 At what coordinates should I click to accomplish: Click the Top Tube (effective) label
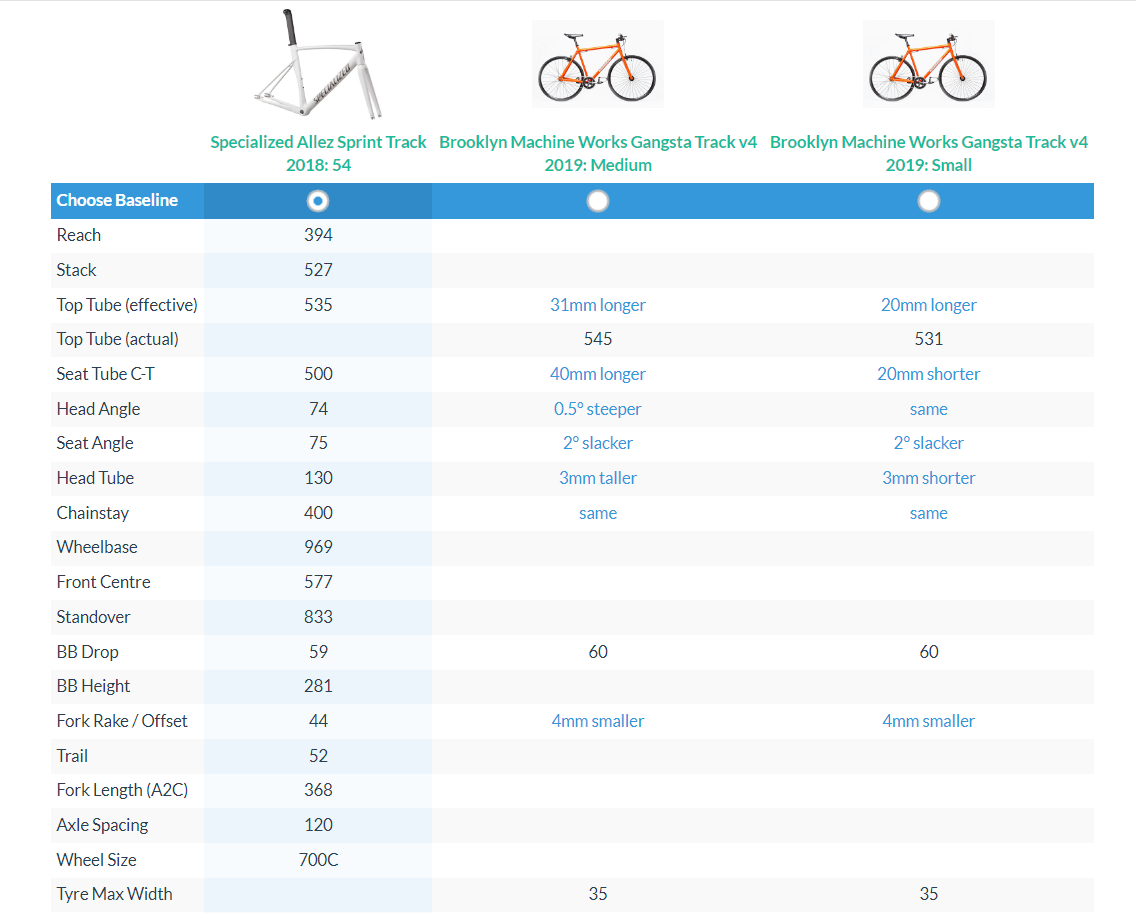tap(127, 305)
